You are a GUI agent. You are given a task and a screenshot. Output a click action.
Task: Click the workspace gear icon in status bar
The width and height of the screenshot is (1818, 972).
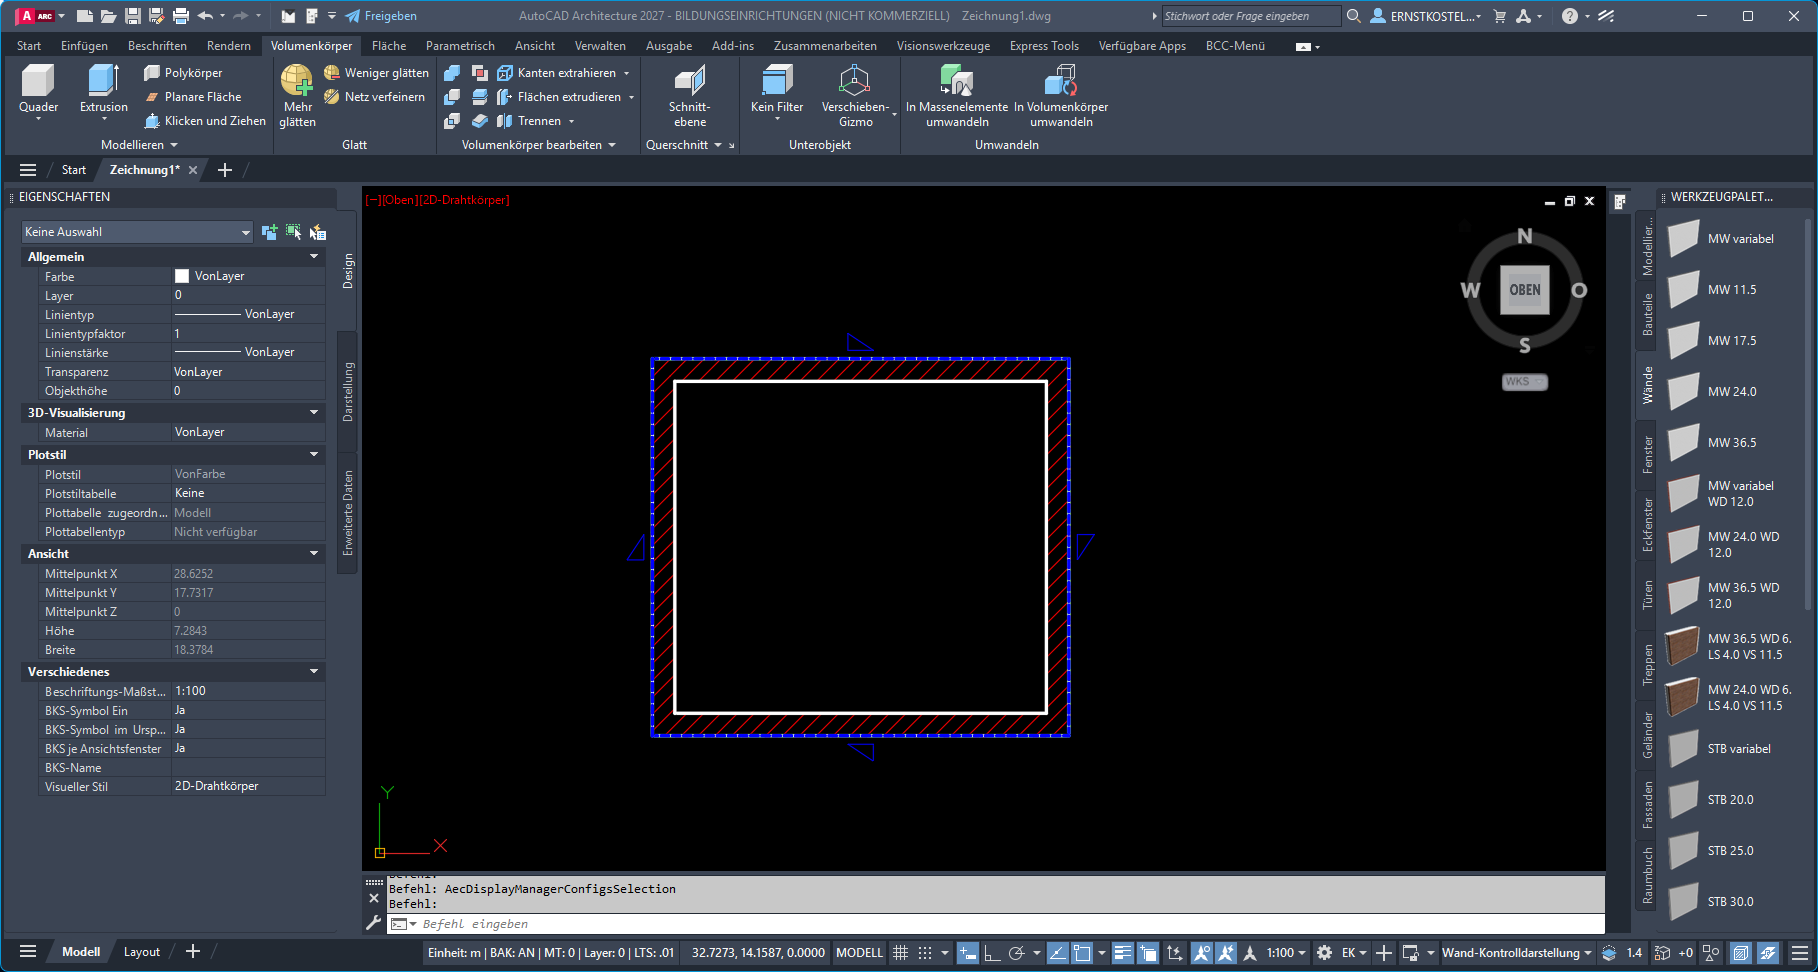tap(1324, 953)
